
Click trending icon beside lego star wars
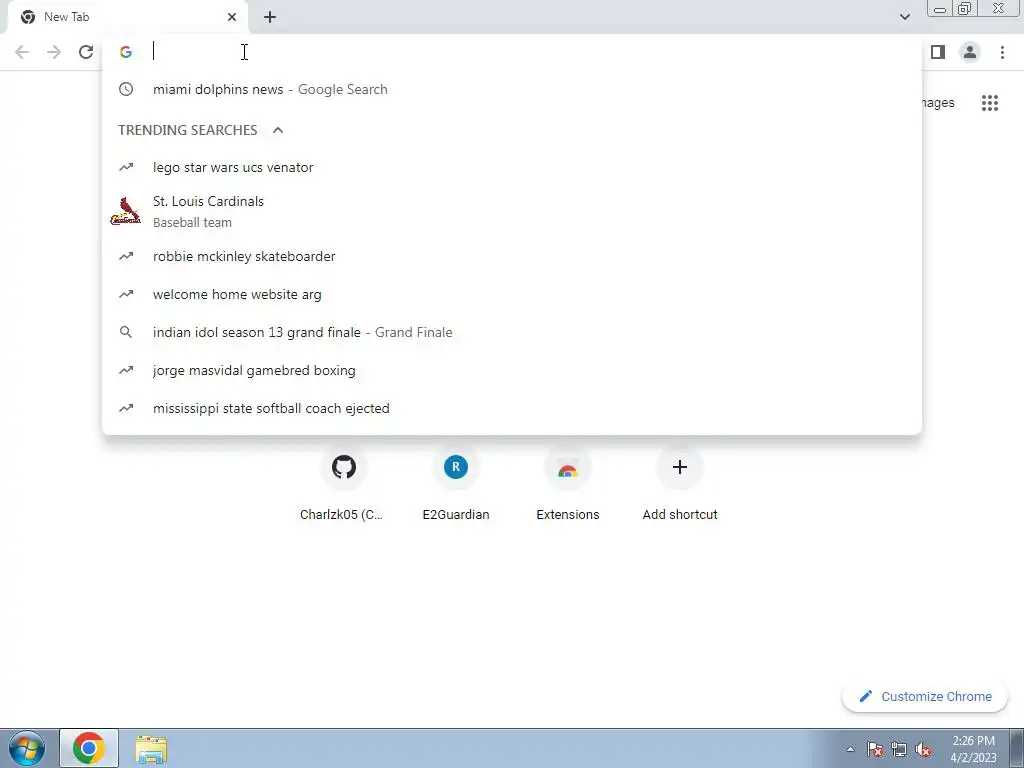pyautogui.click(x=126, y=167)
